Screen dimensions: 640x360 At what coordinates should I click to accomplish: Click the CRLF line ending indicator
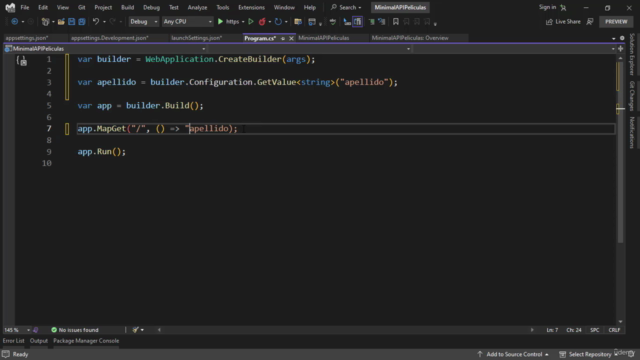point(614,330)
